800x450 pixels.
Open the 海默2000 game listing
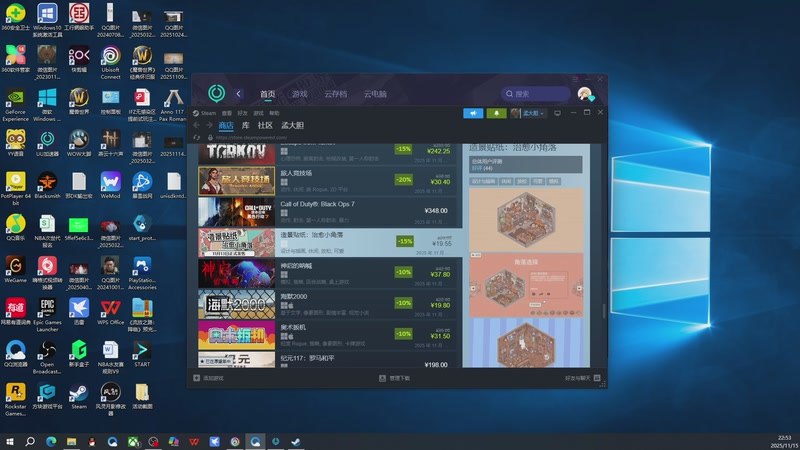tap(327, 305)
